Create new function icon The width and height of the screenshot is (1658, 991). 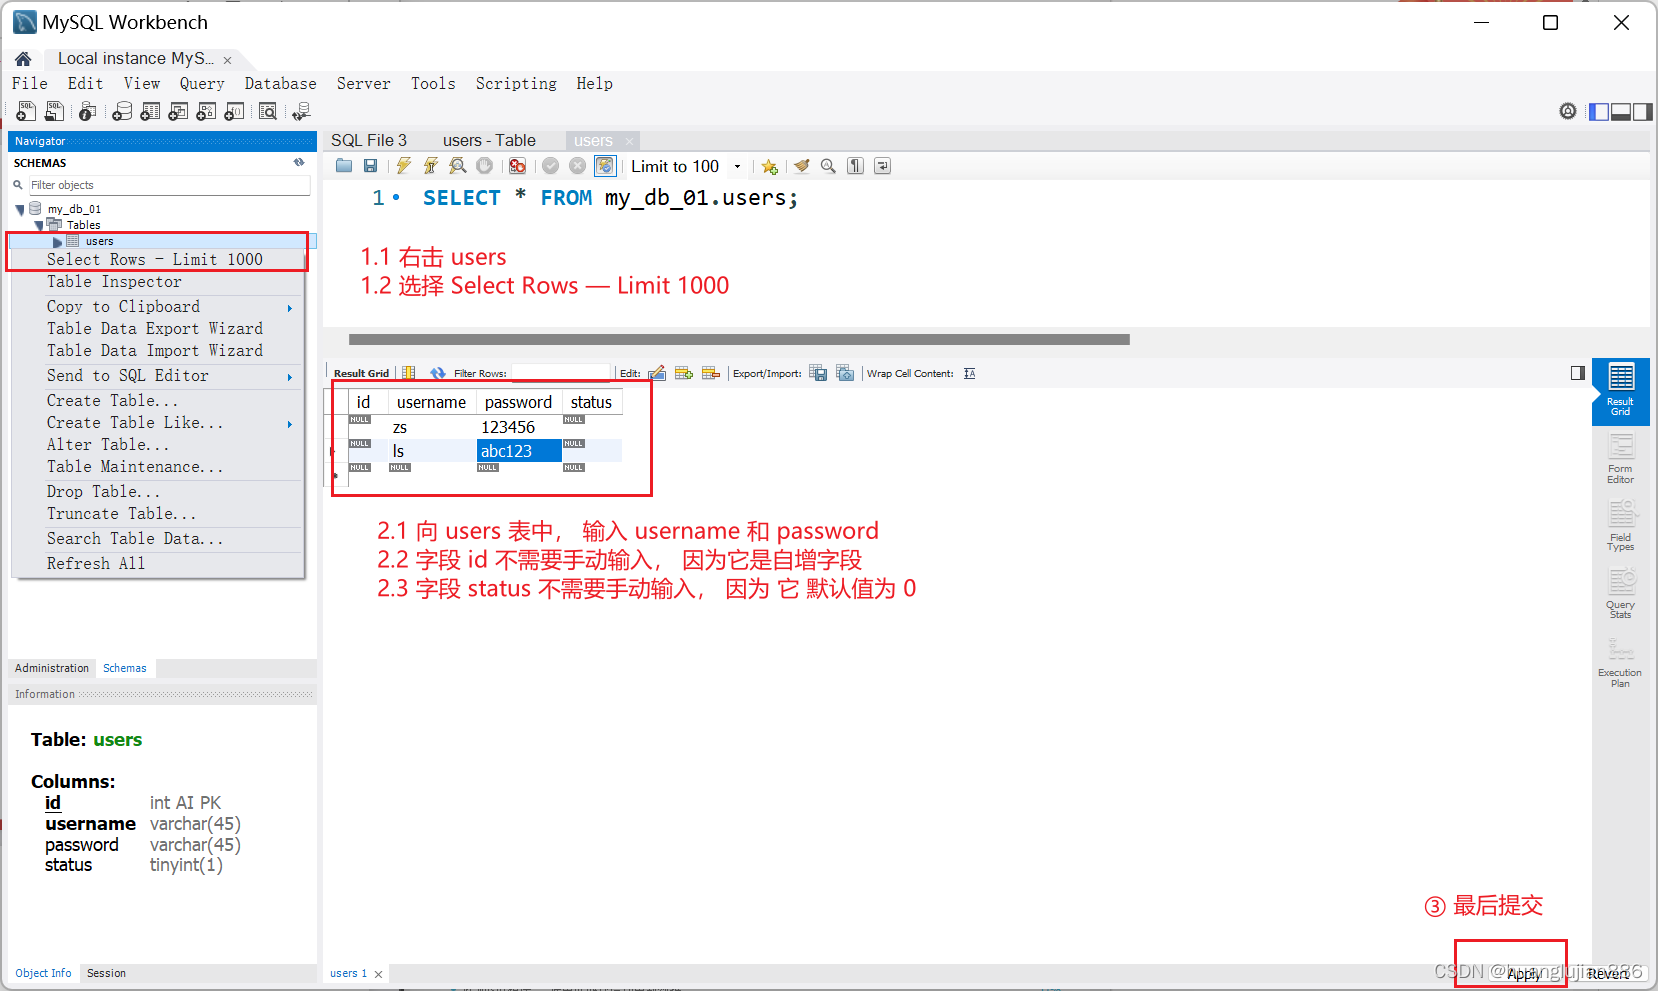(234, 111)
